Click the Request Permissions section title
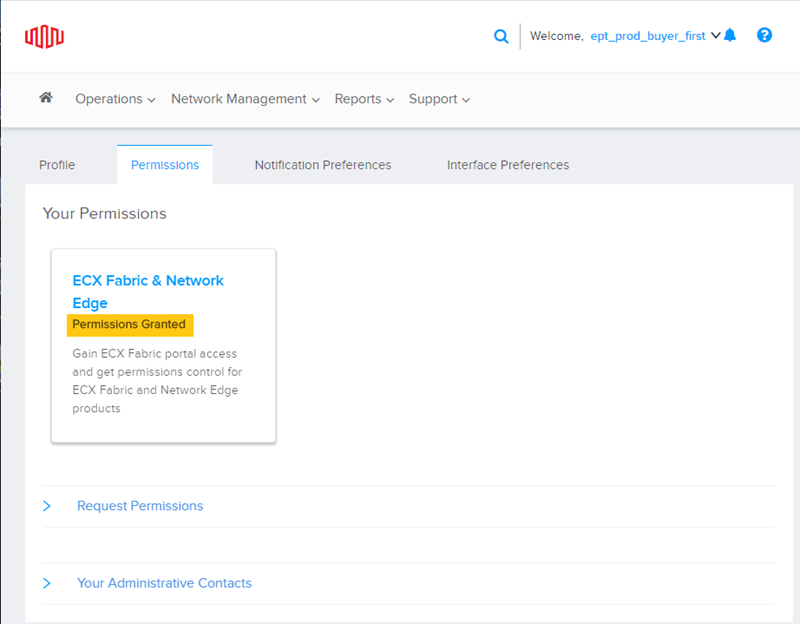 140,506
